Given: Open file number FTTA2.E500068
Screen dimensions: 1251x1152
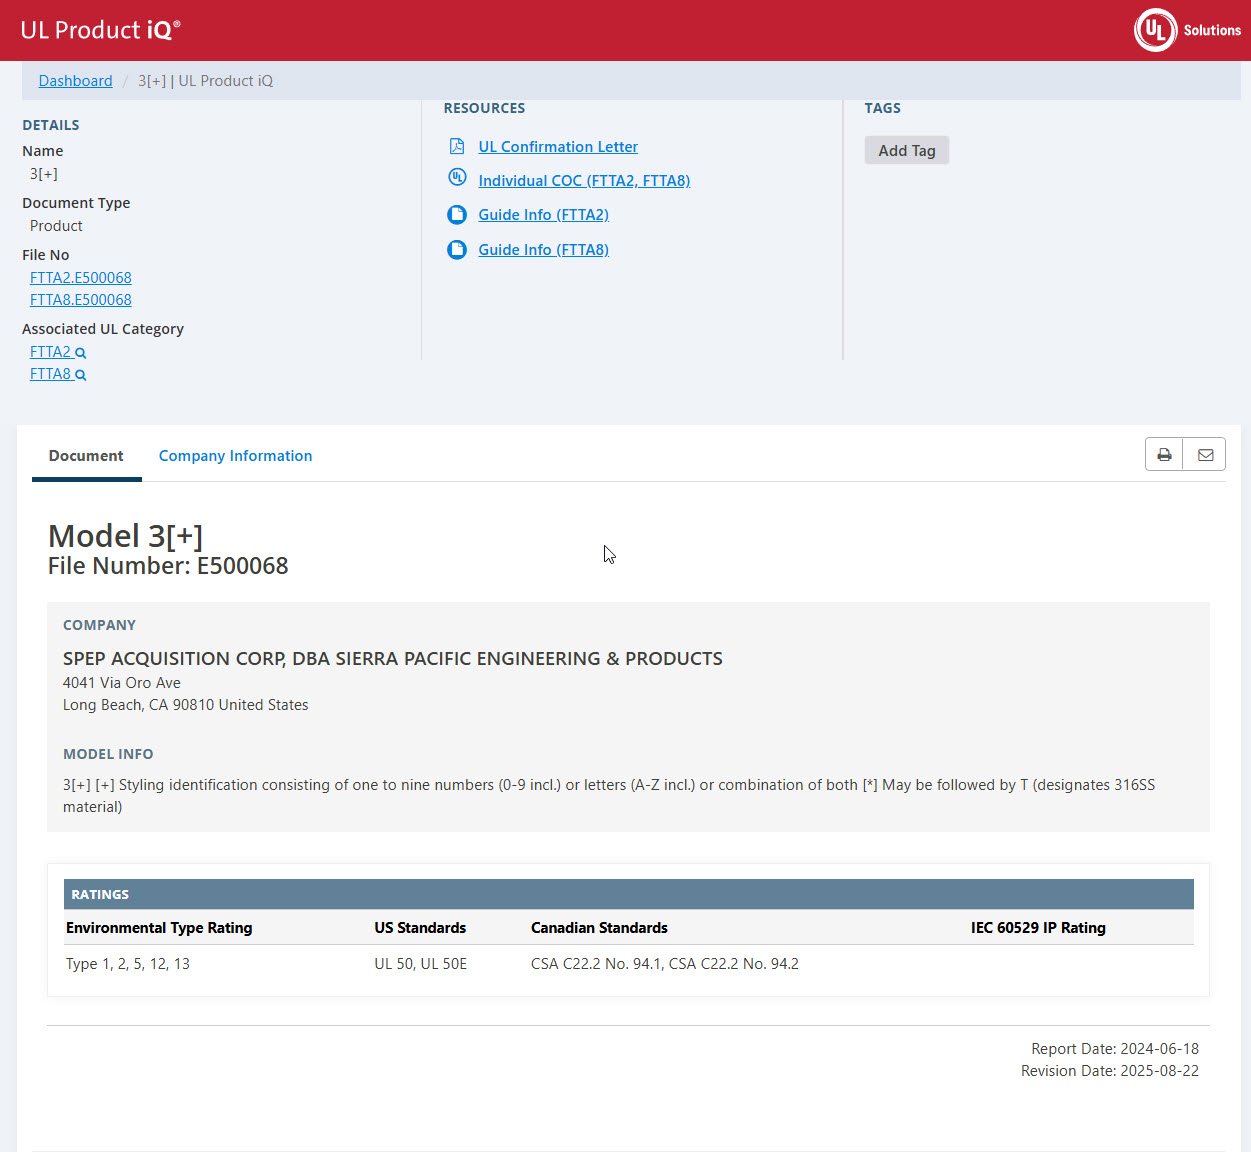Looking at the screenshot, I should point(81,278).
